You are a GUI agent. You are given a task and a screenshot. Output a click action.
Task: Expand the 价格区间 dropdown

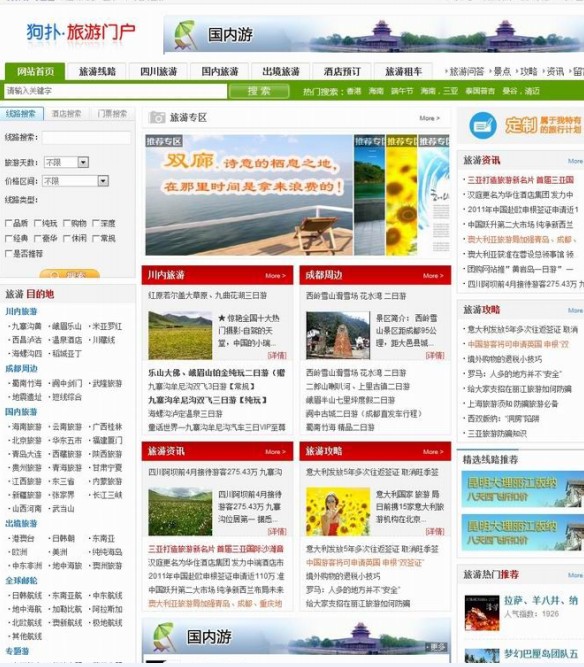point(103,181)
